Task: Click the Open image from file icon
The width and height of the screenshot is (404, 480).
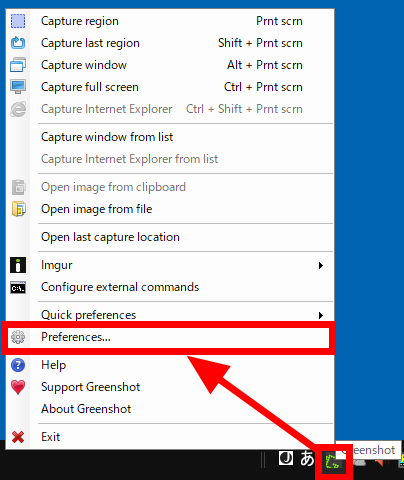Action: [x=19, y=209]
